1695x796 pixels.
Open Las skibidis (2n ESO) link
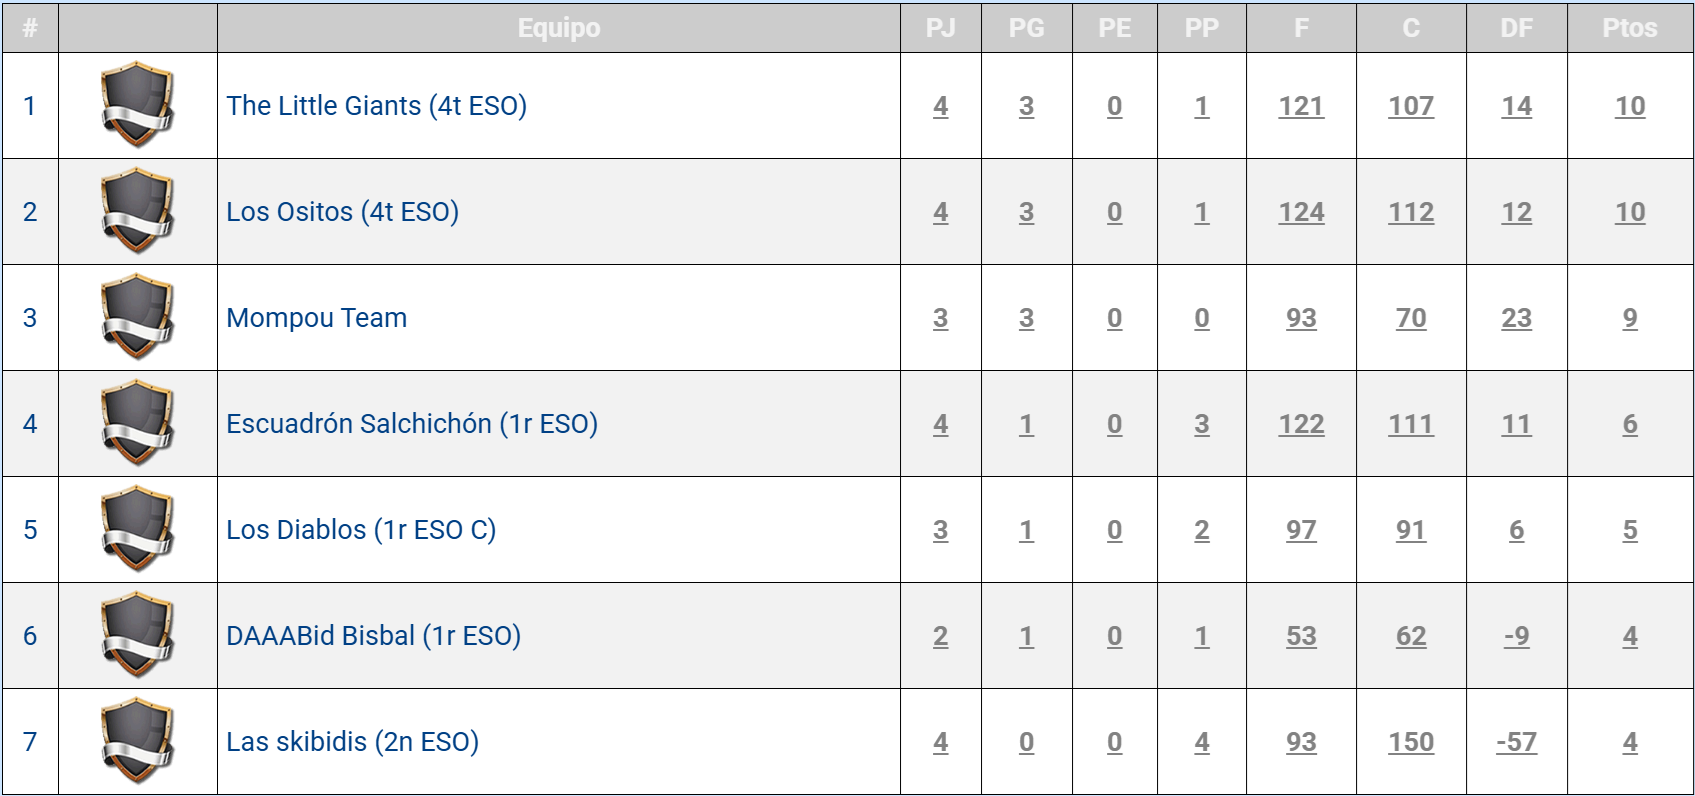pyautogui.click(x=352, y=742)
